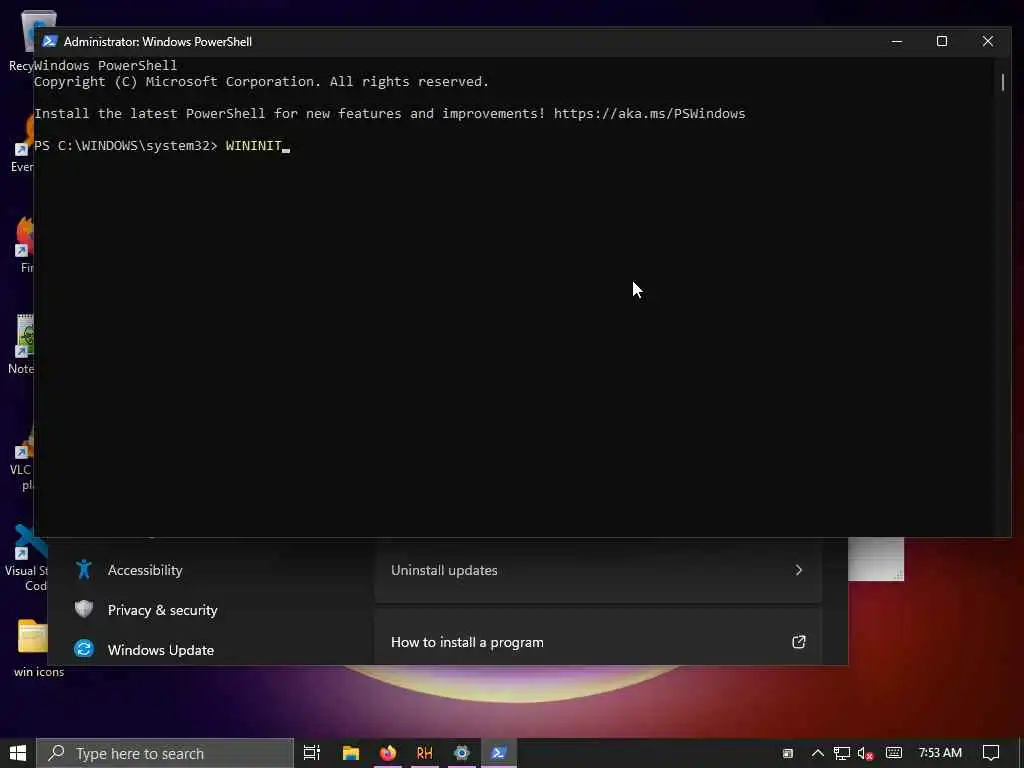Select Privacy & security in Settings

tap(162, 610)
